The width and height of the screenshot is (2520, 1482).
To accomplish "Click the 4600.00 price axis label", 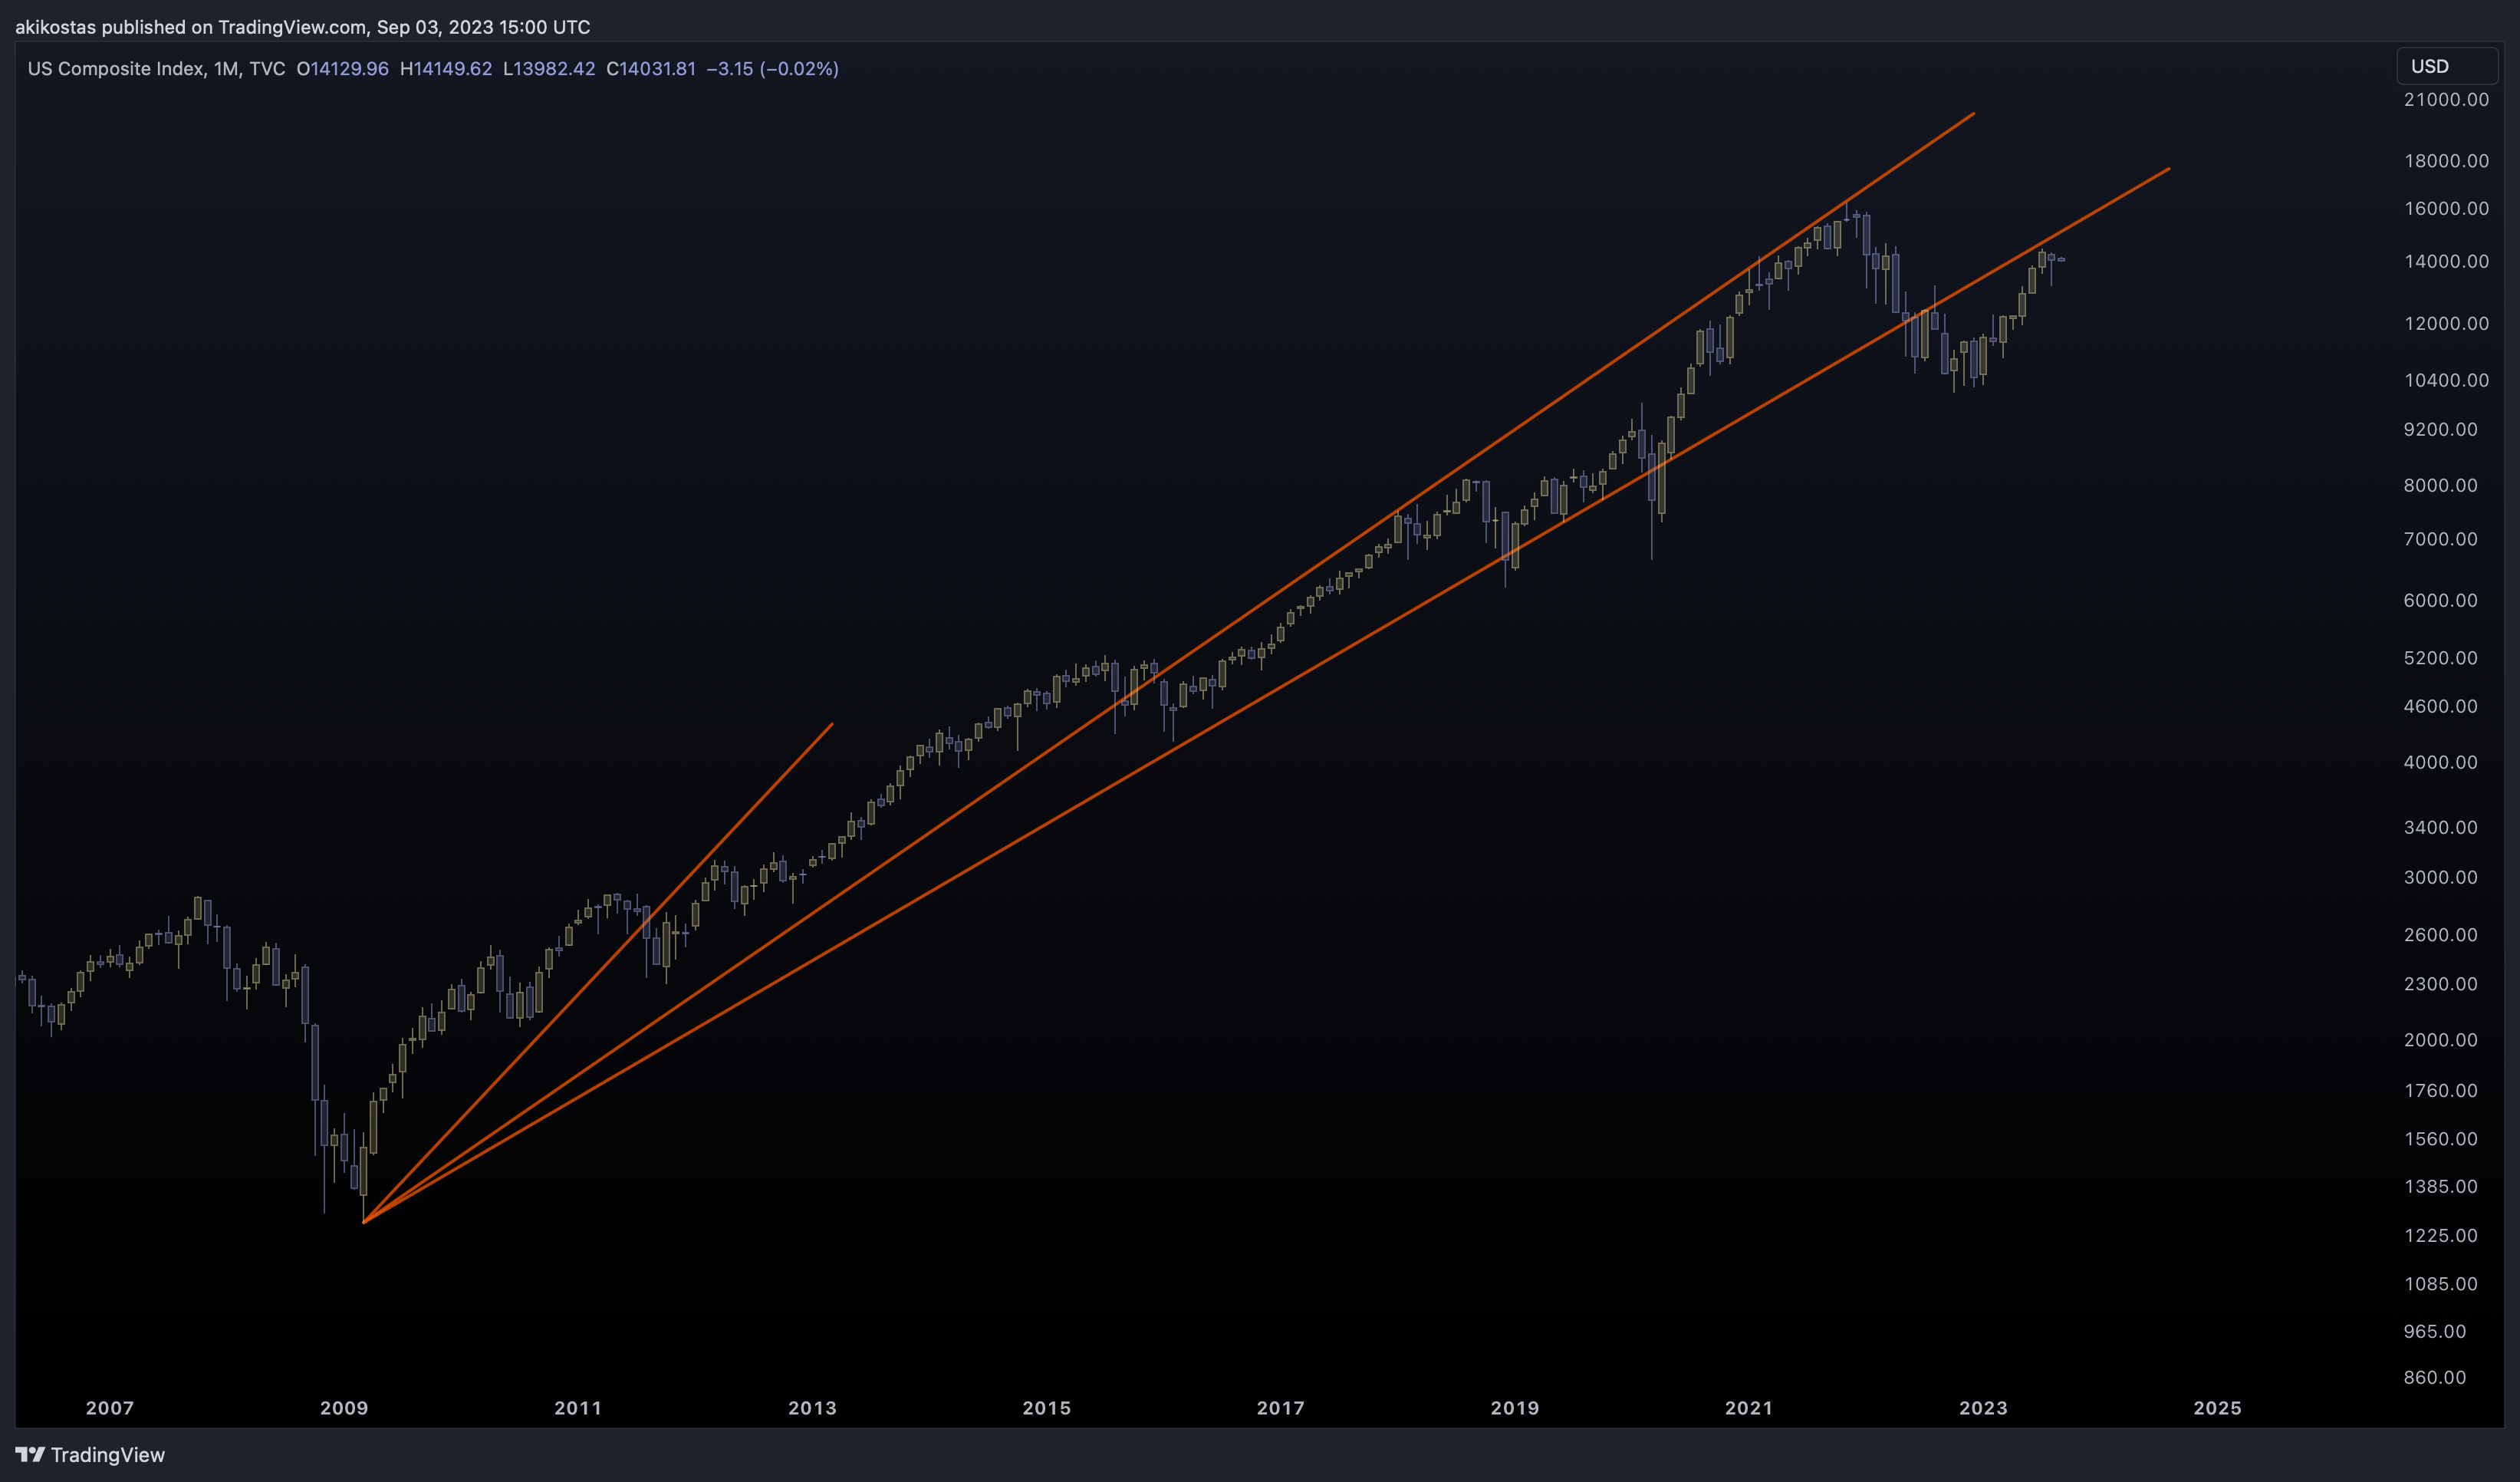I will [2440, 706].
